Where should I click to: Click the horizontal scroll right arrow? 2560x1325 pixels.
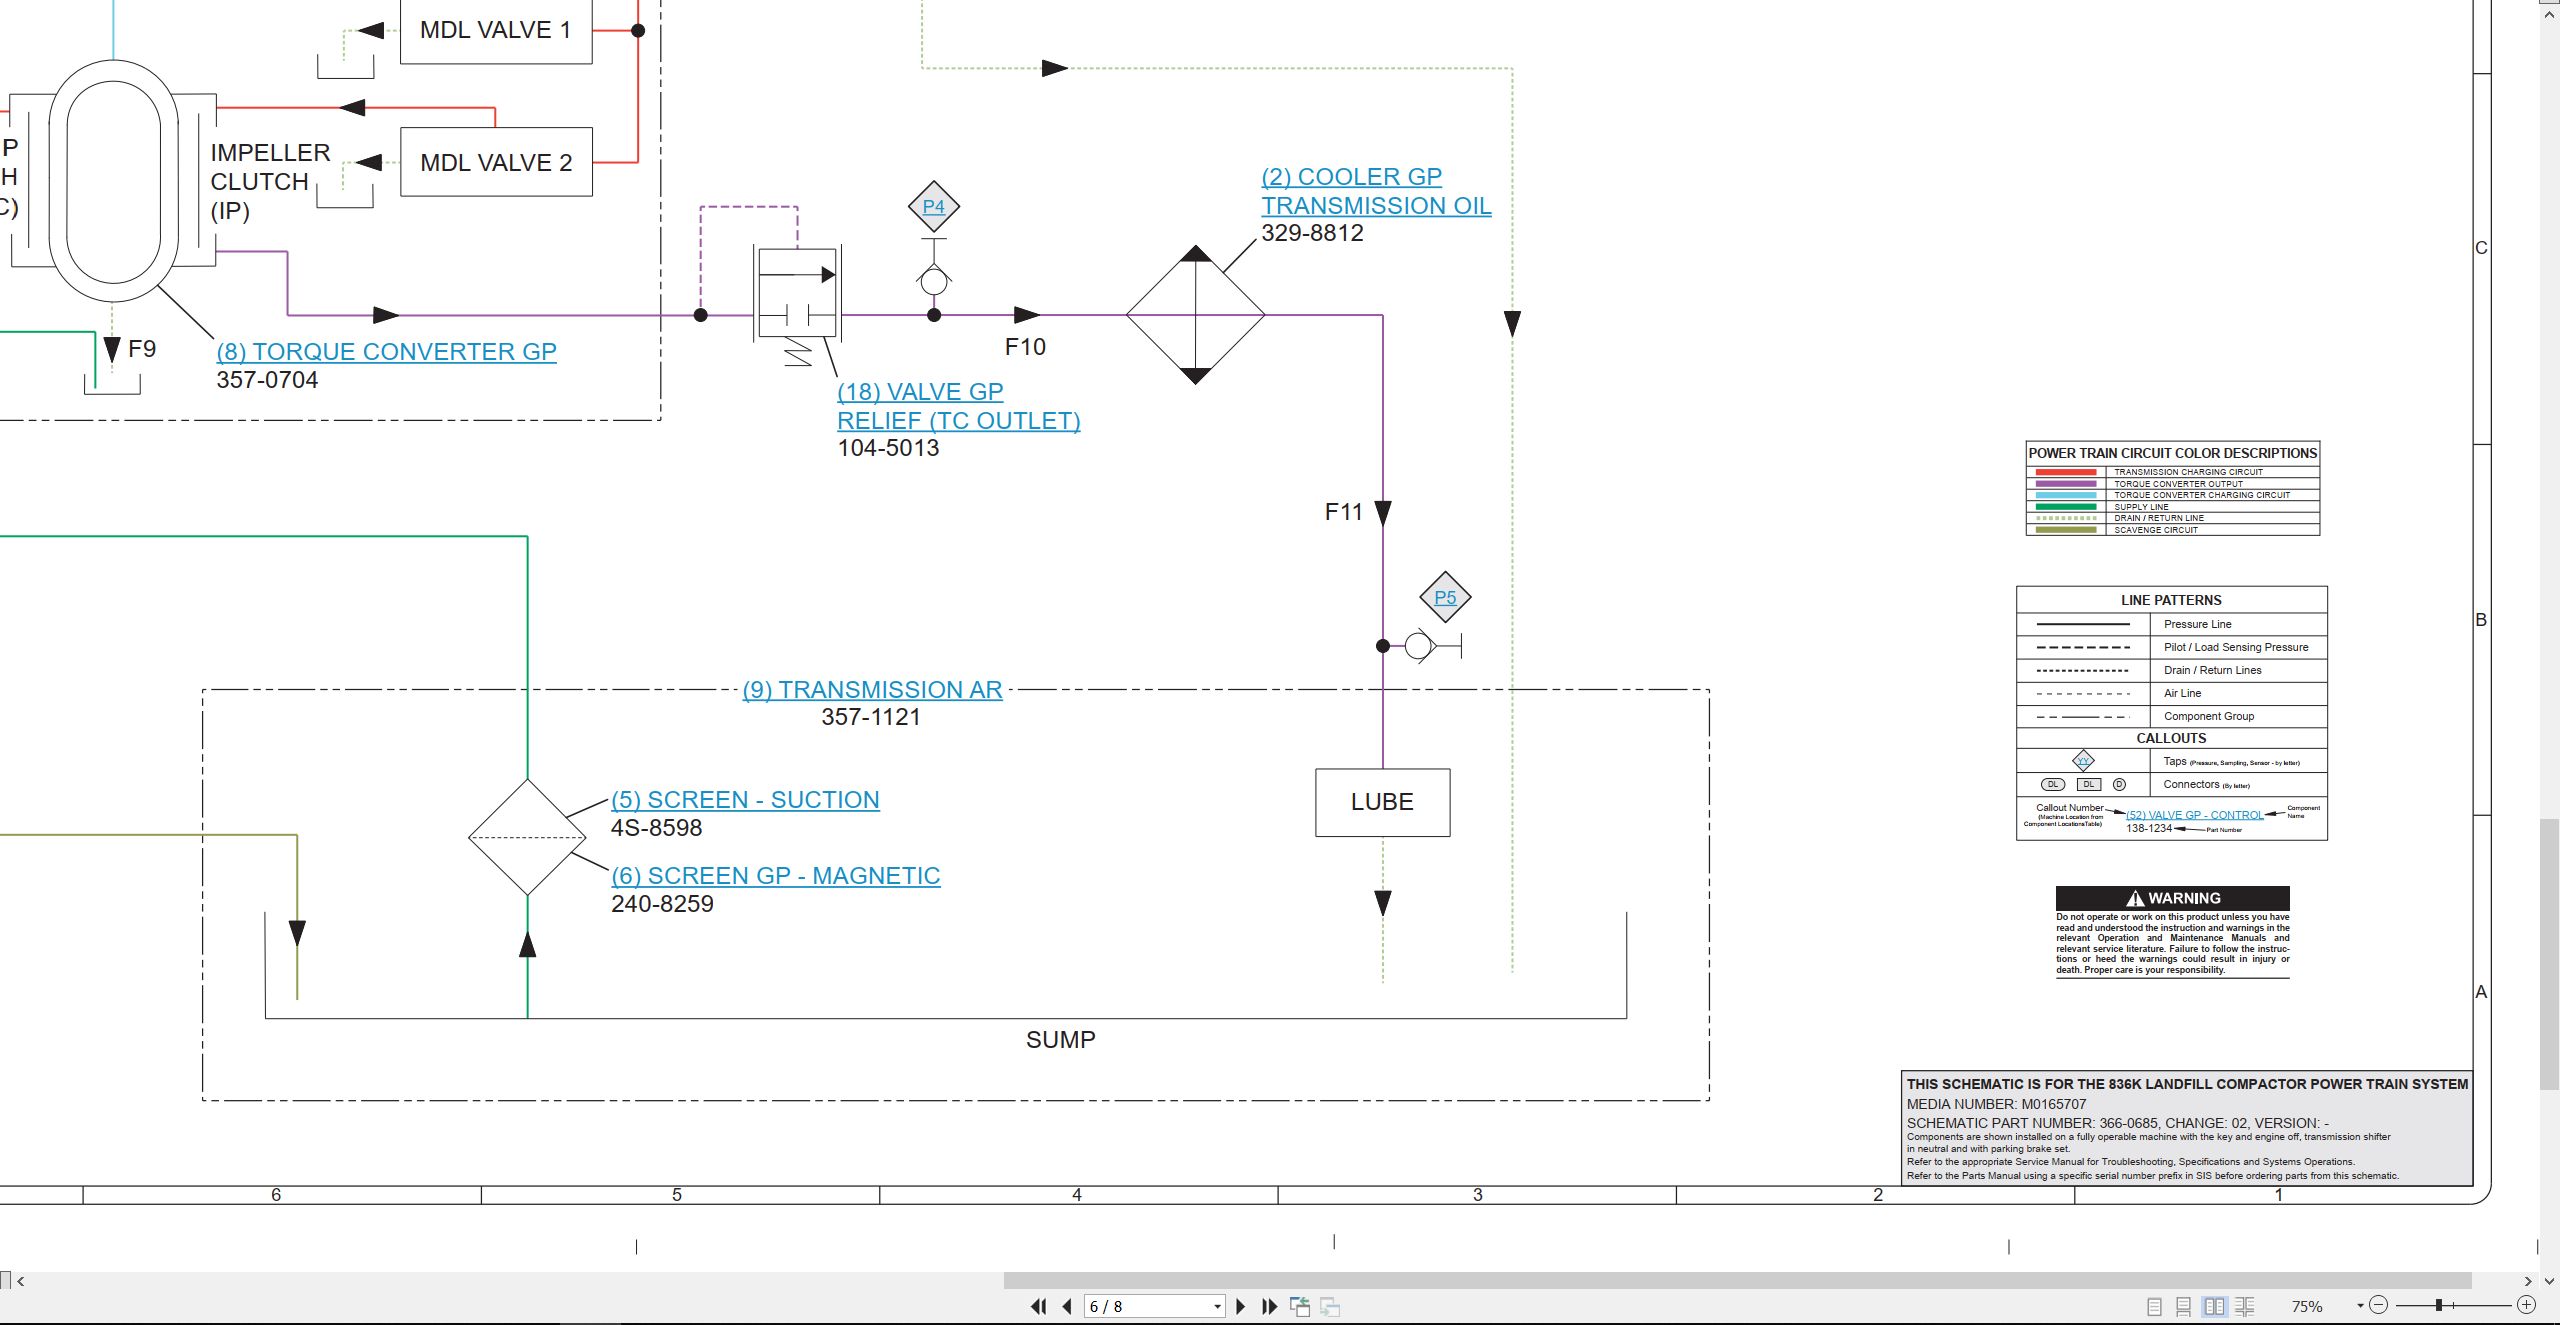2527,1281
